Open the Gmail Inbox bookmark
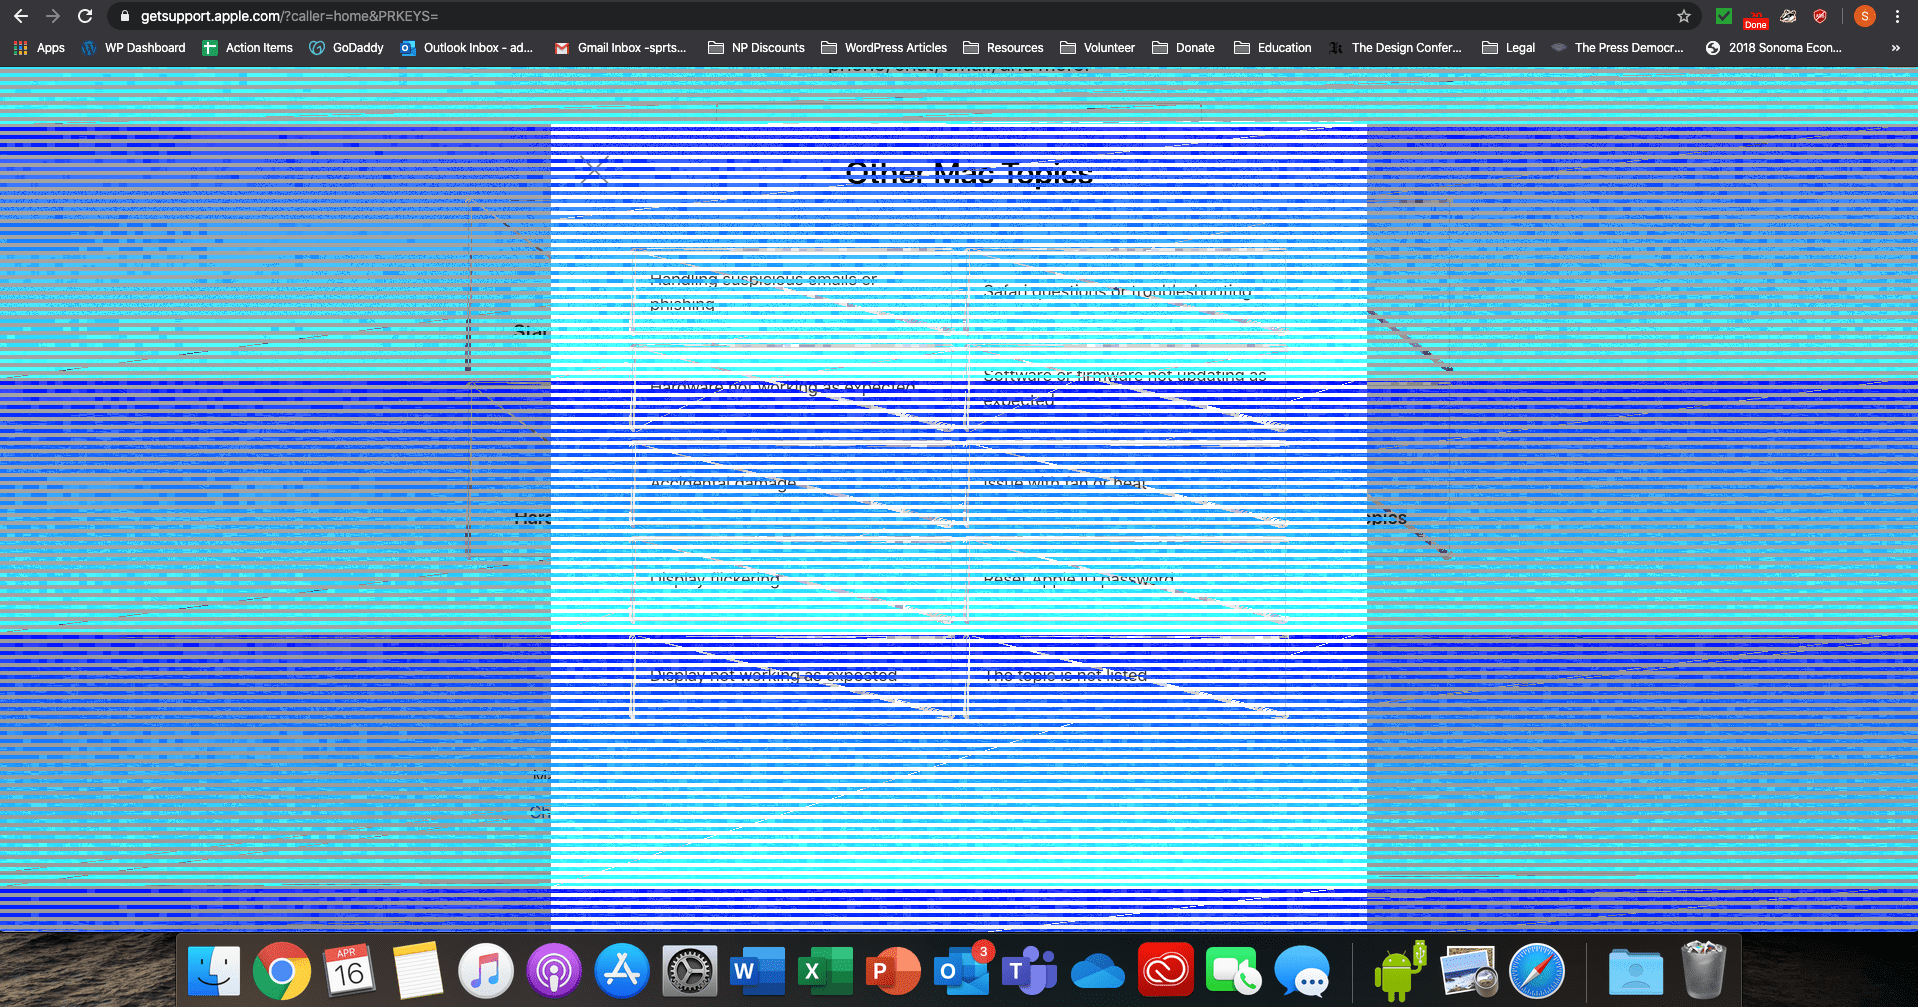This screenshot has height=1007, width=1918. 620,47
